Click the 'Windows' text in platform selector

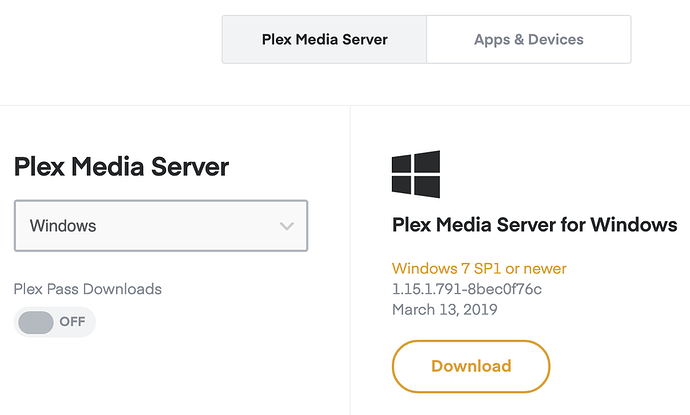pyautogui.click(x=63, y=226)
